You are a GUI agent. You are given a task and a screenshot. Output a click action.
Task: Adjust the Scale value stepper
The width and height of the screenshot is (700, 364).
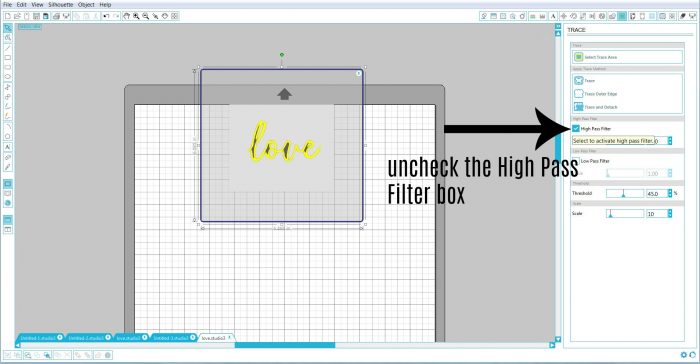coord(670,213)
